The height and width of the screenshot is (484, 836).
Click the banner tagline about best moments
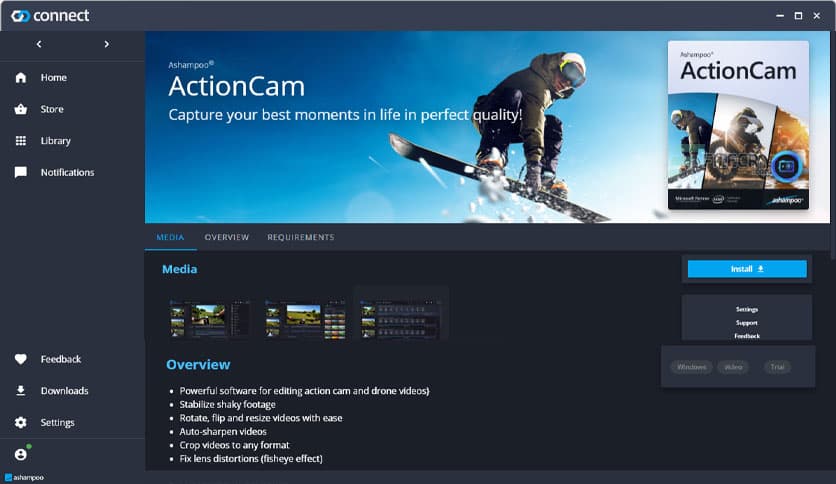[345, 115]
